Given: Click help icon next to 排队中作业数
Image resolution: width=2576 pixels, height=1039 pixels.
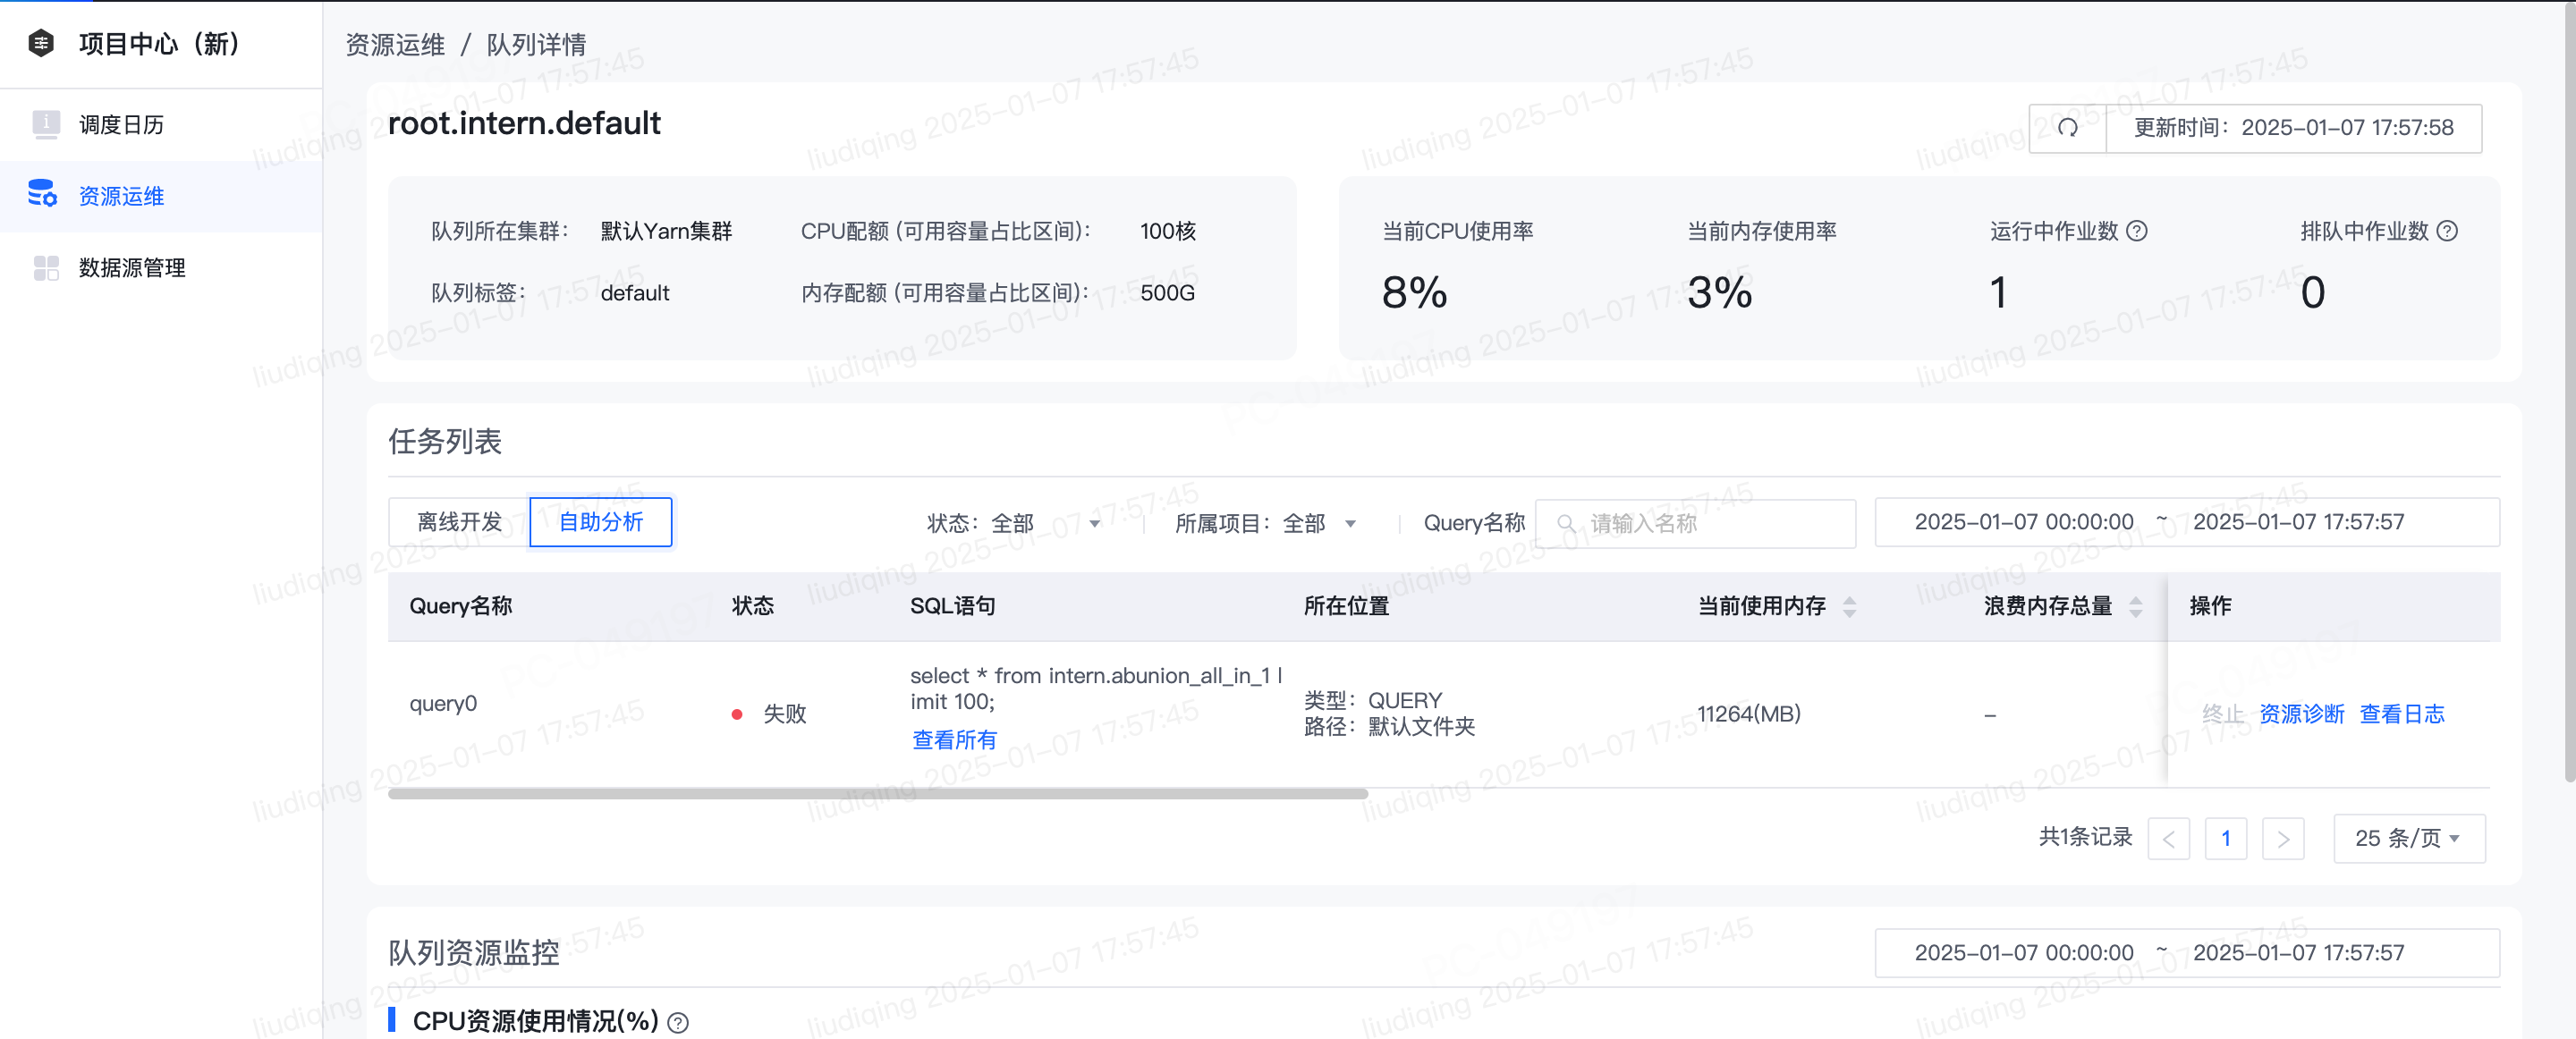Looking at the screenshot, I should (x=2446, y=231).
